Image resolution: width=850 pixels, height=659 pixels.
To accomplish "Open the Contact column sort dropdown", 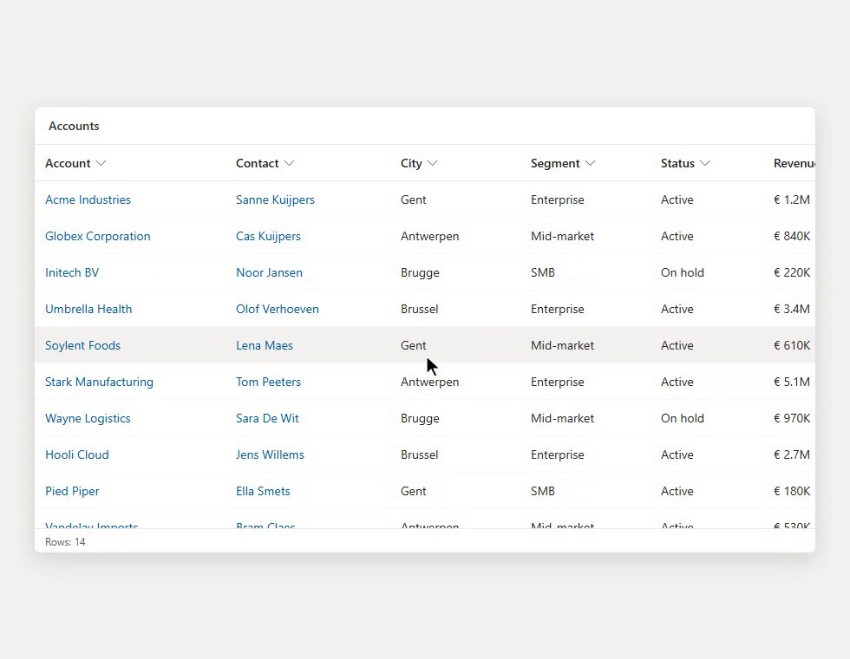I will click(x=289, y=163).
